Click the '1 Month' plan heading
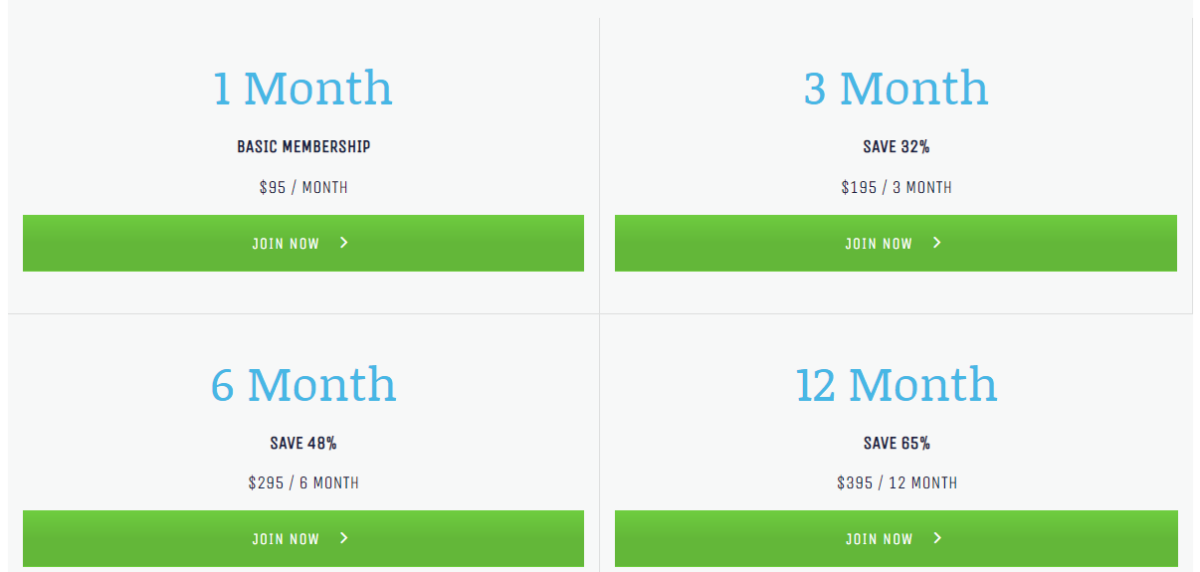This screenshot has width=1200, height=572. click(x=303, y=88)
